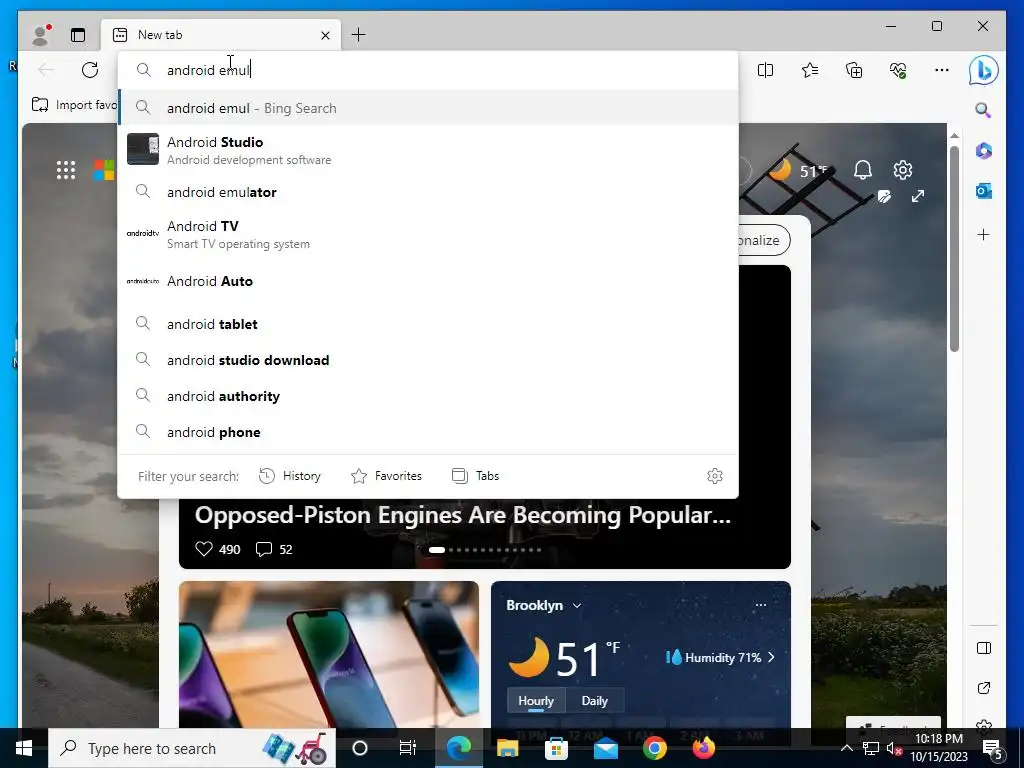Filter search by History
This screenshot has width=1024, height=768.
click(x=290, y=476)
